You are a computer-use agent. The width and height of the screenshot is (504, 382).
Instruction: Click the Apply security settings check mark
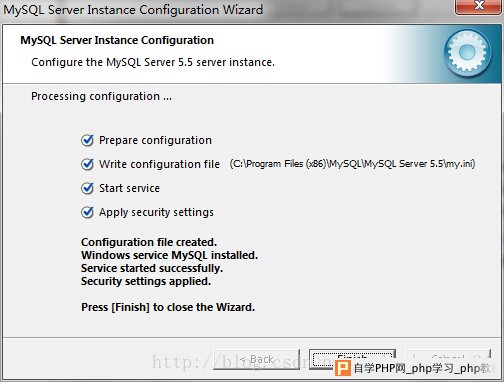(87, 212)
